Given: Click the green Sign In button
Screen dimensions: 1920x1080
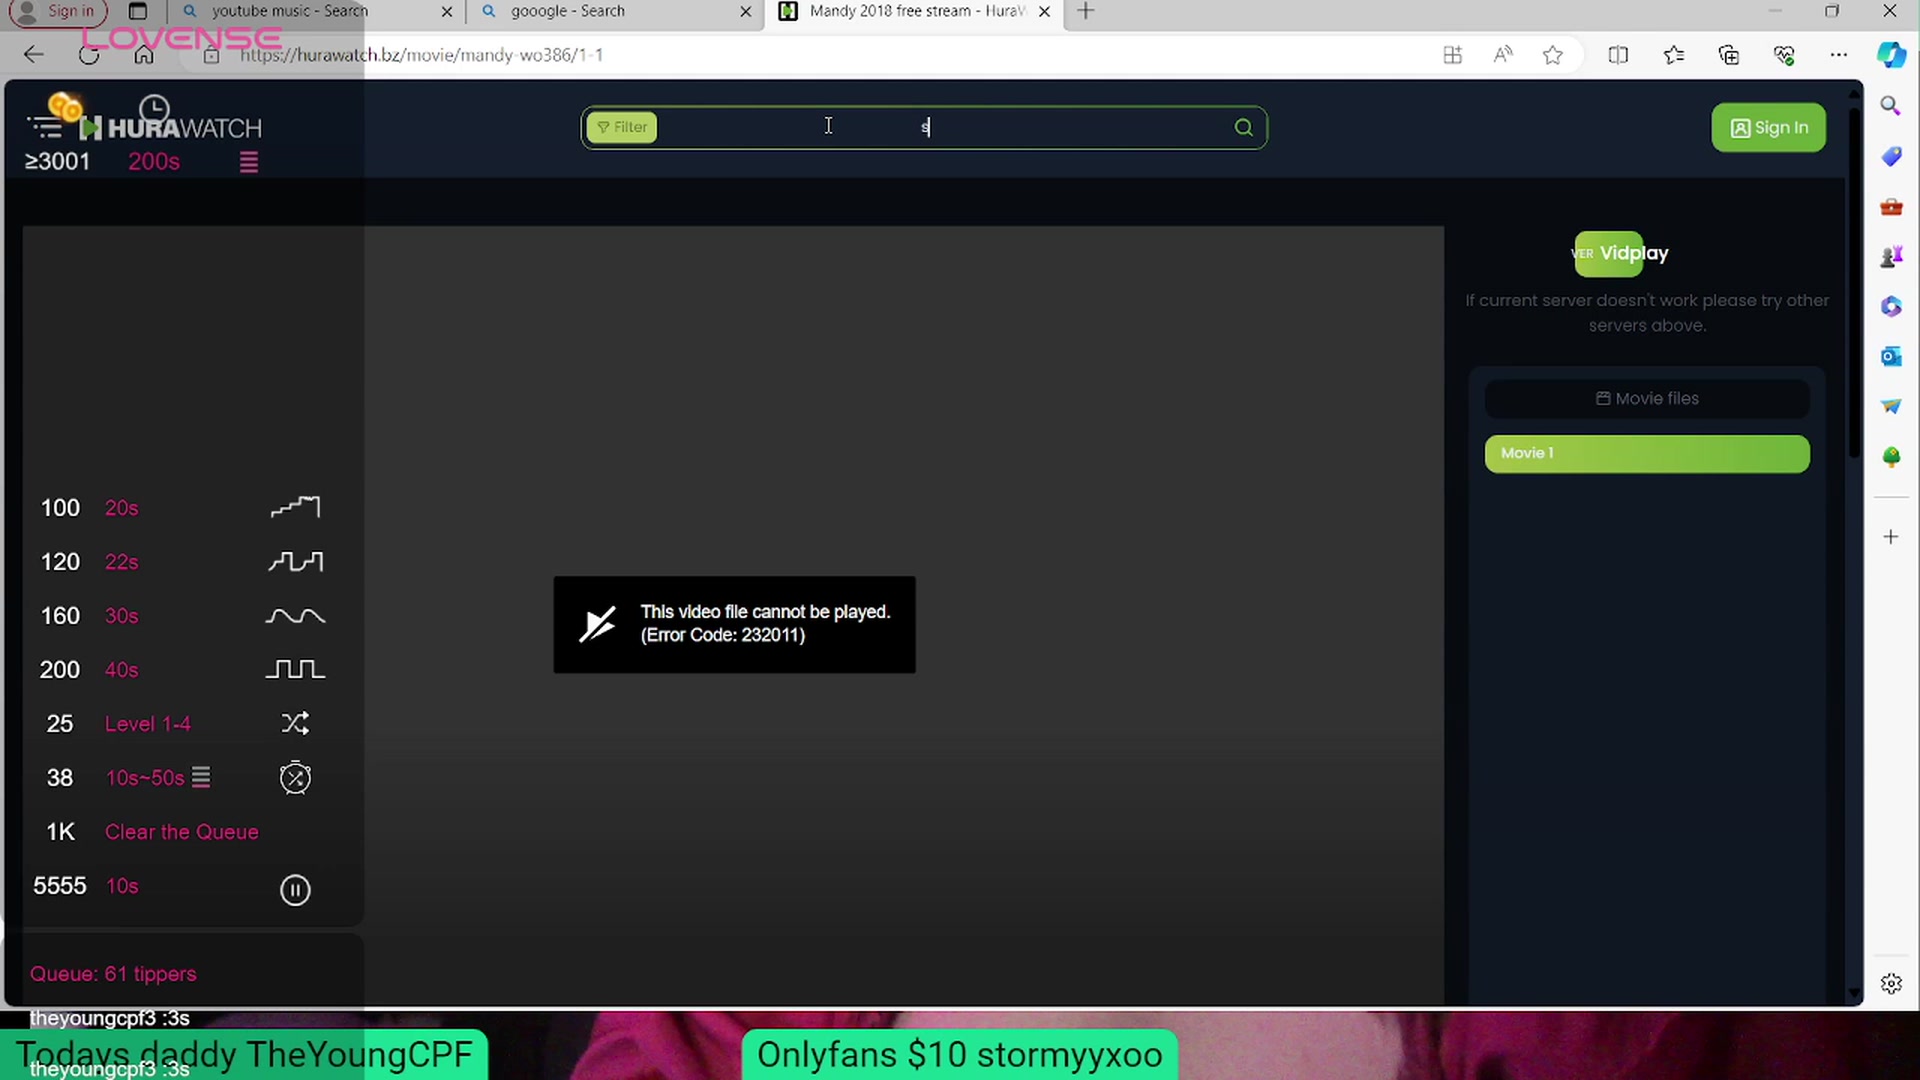Looking at the screenshot, I should [1768, 127].
